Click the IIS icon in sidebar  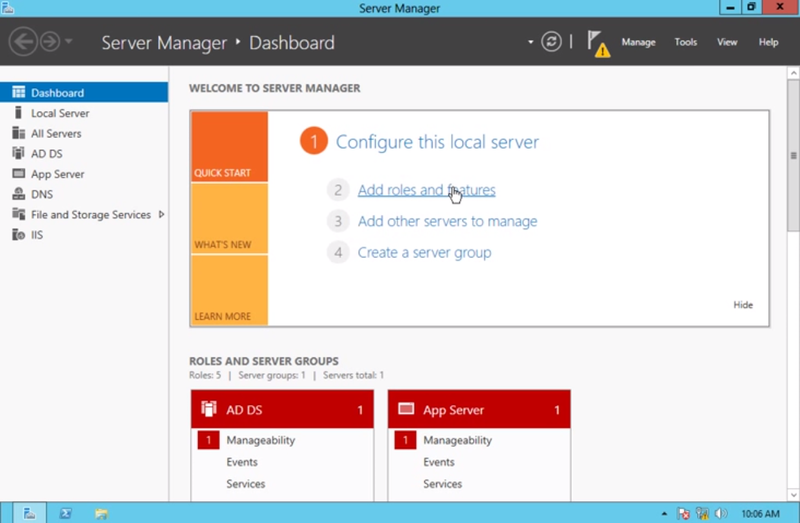pyautogui.click(x=18, y=235)
